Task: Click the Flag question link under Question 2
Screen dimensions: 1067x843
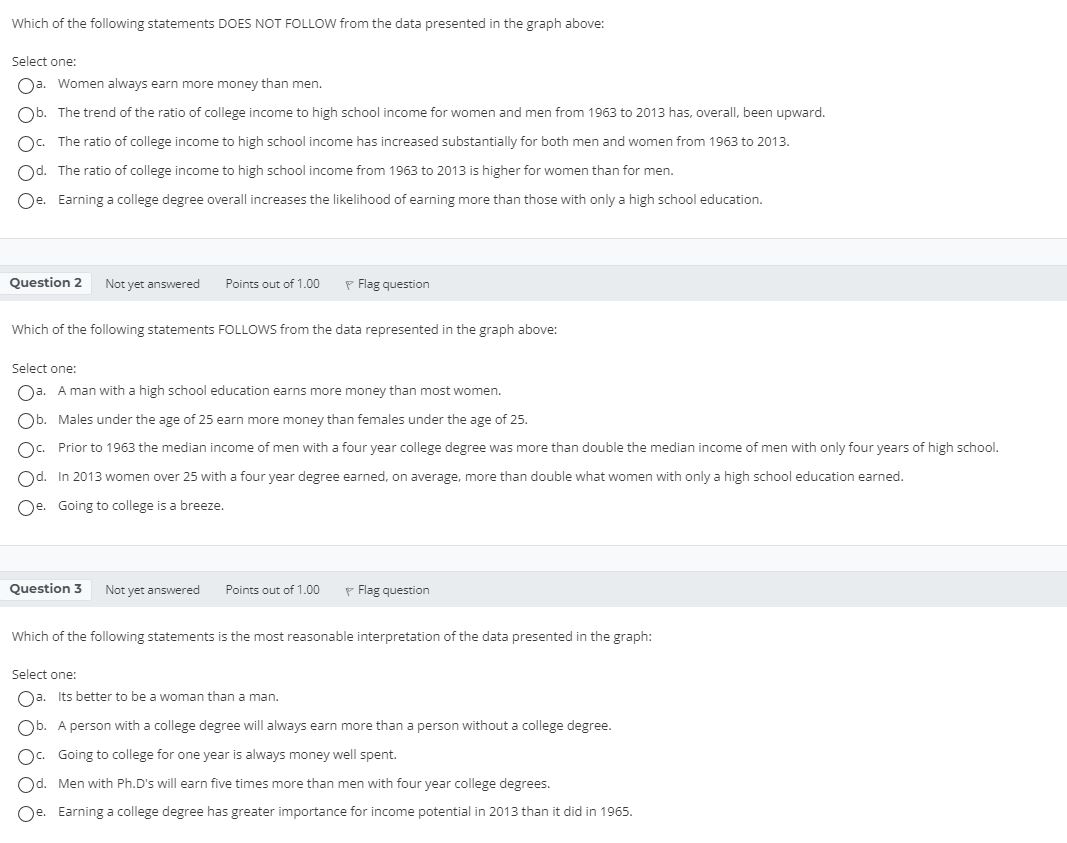Action: pos(393,284)
